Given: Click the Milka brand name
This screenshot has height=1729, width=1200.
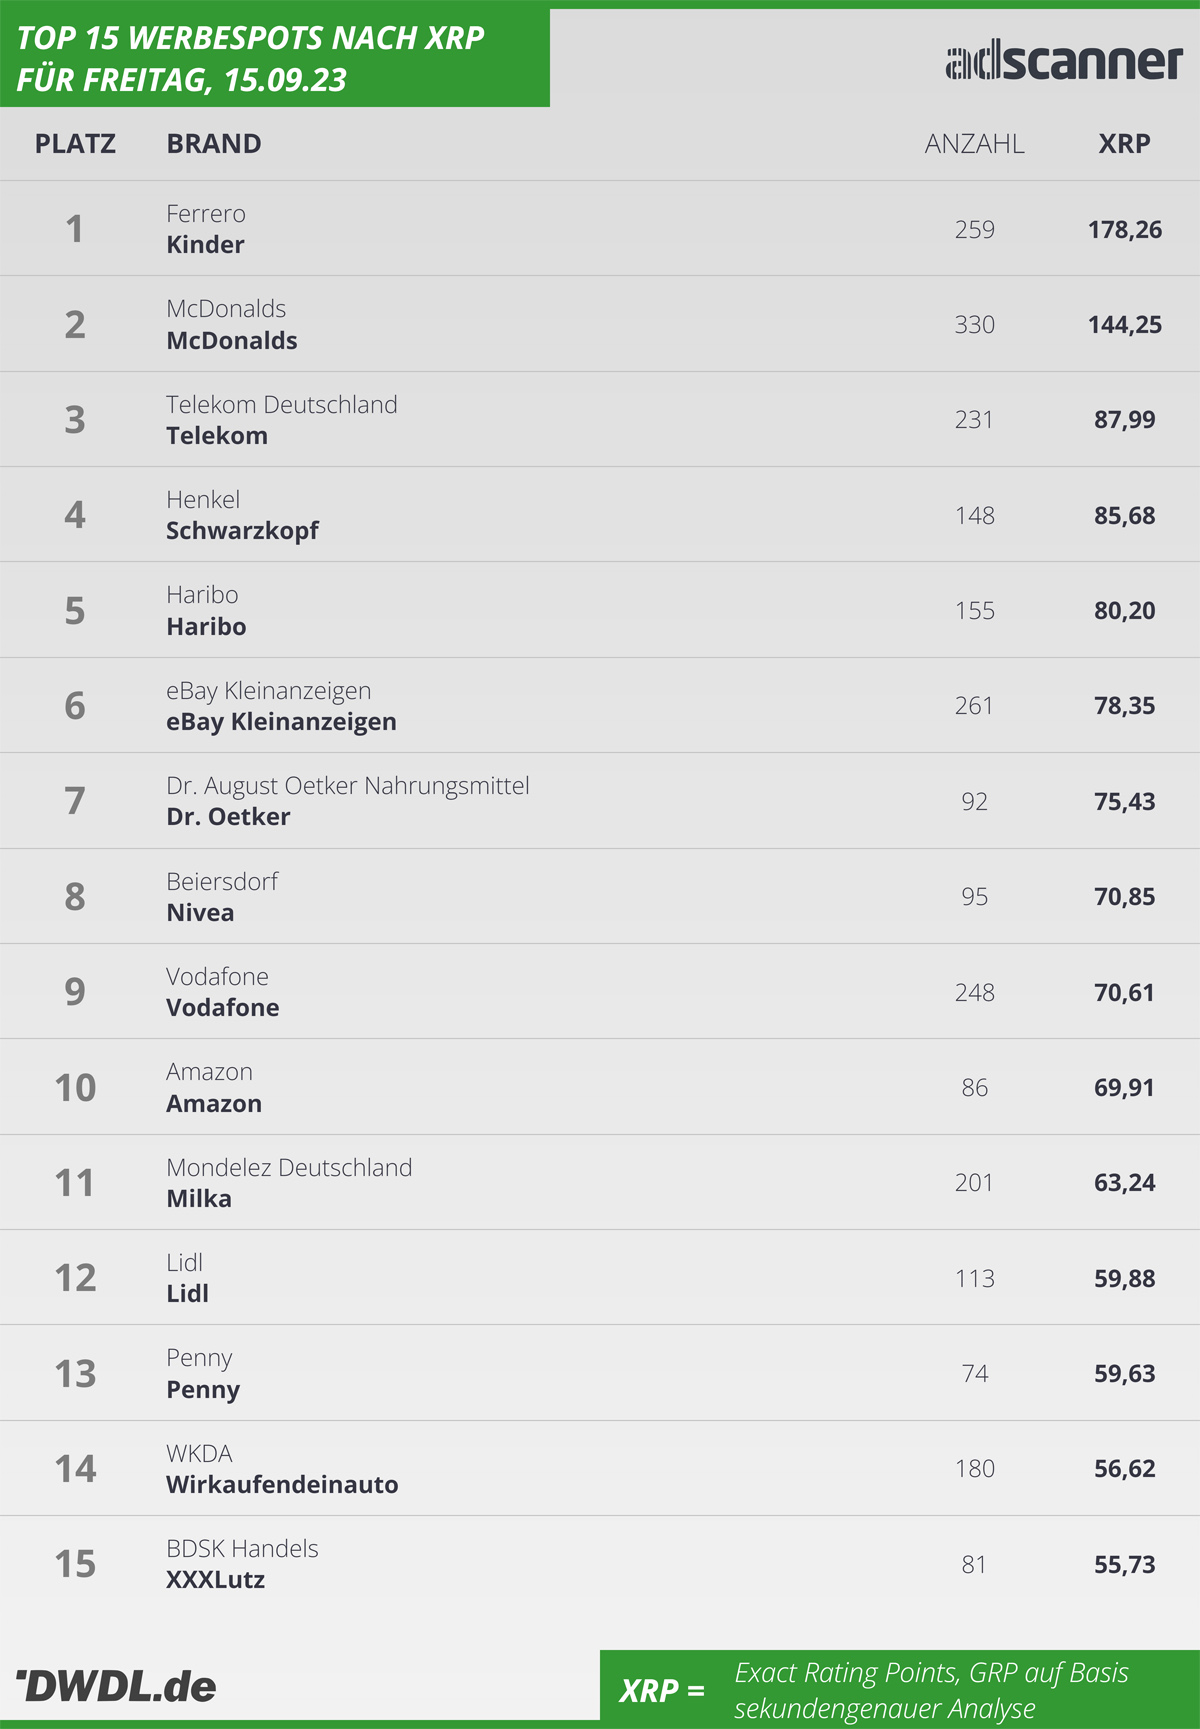Looking at the screenshot, I should pyautogui.click(x=199, y=1198).
